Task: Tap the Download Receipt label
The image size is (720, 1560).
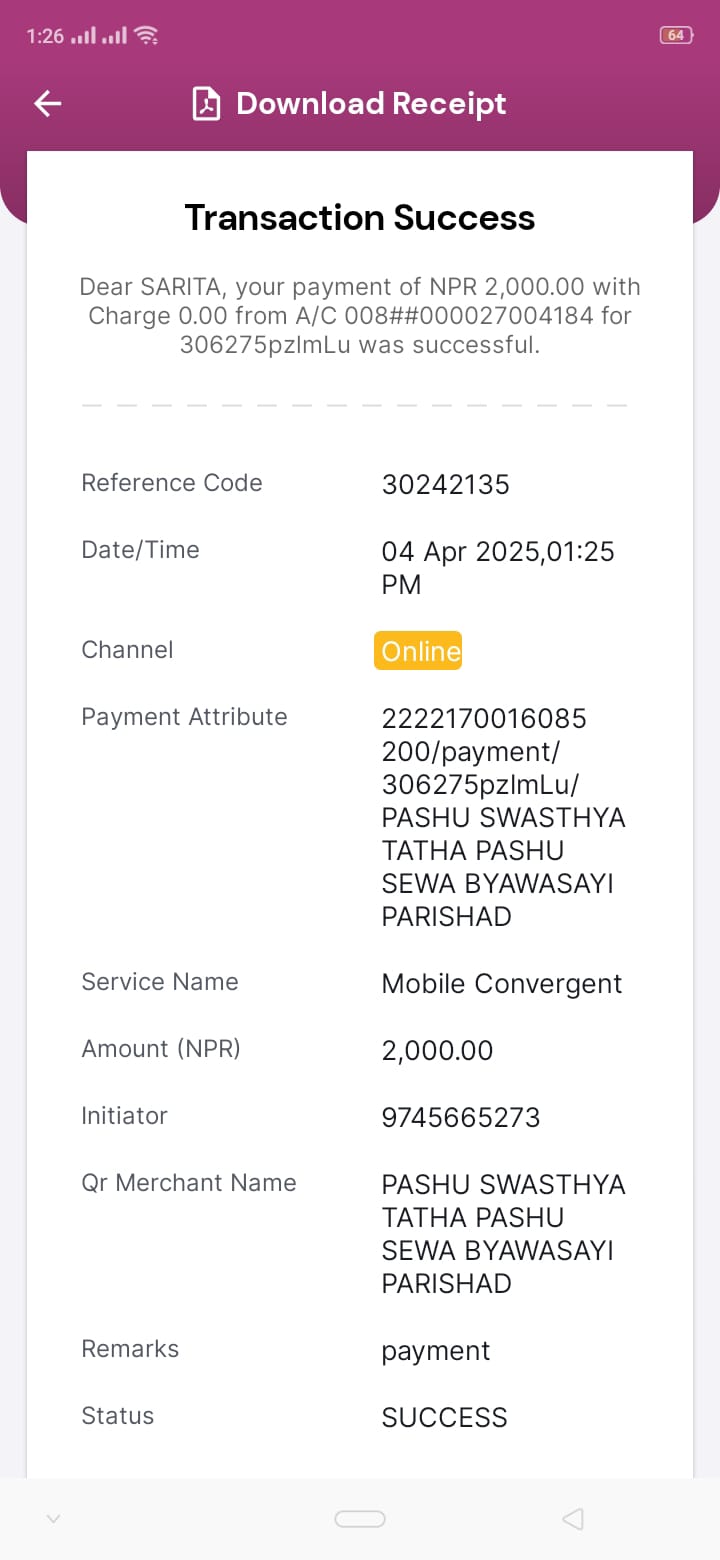Action: point(371,104)
